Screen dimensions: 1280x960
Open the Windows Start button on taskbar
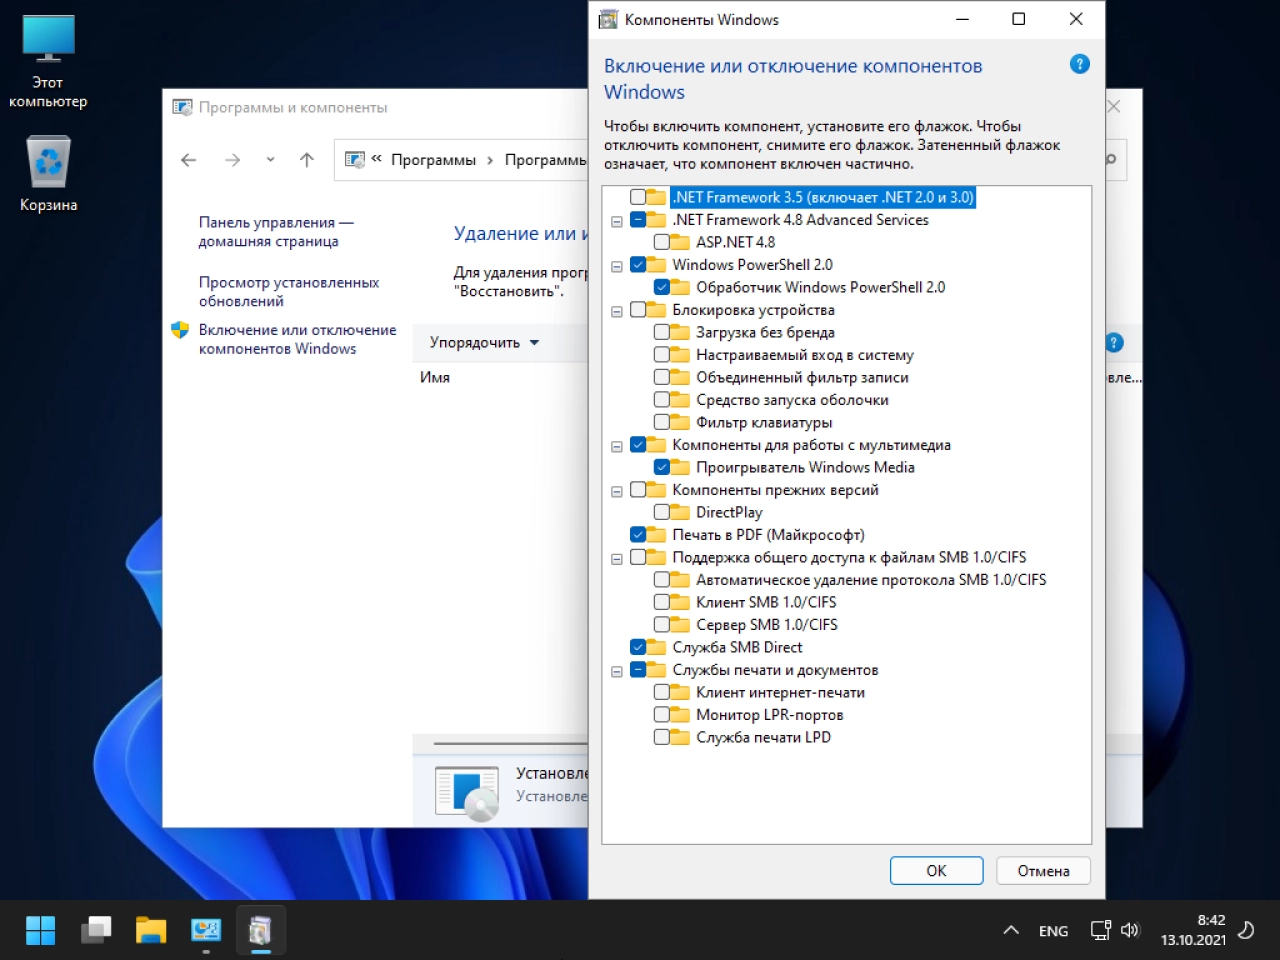(x=41, y=930)
